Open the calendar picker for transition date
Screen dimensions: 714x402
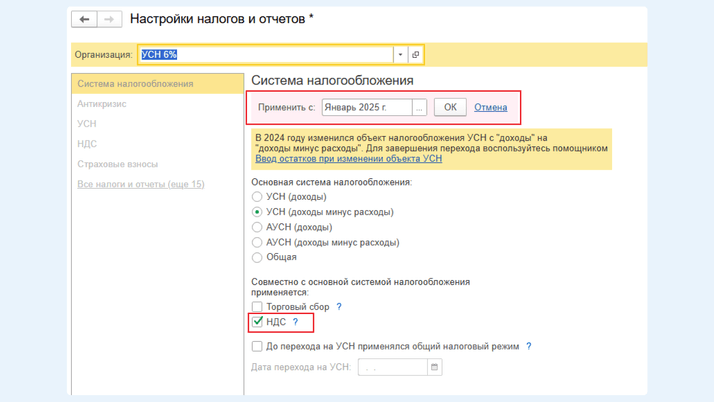[x=435, y=367]
